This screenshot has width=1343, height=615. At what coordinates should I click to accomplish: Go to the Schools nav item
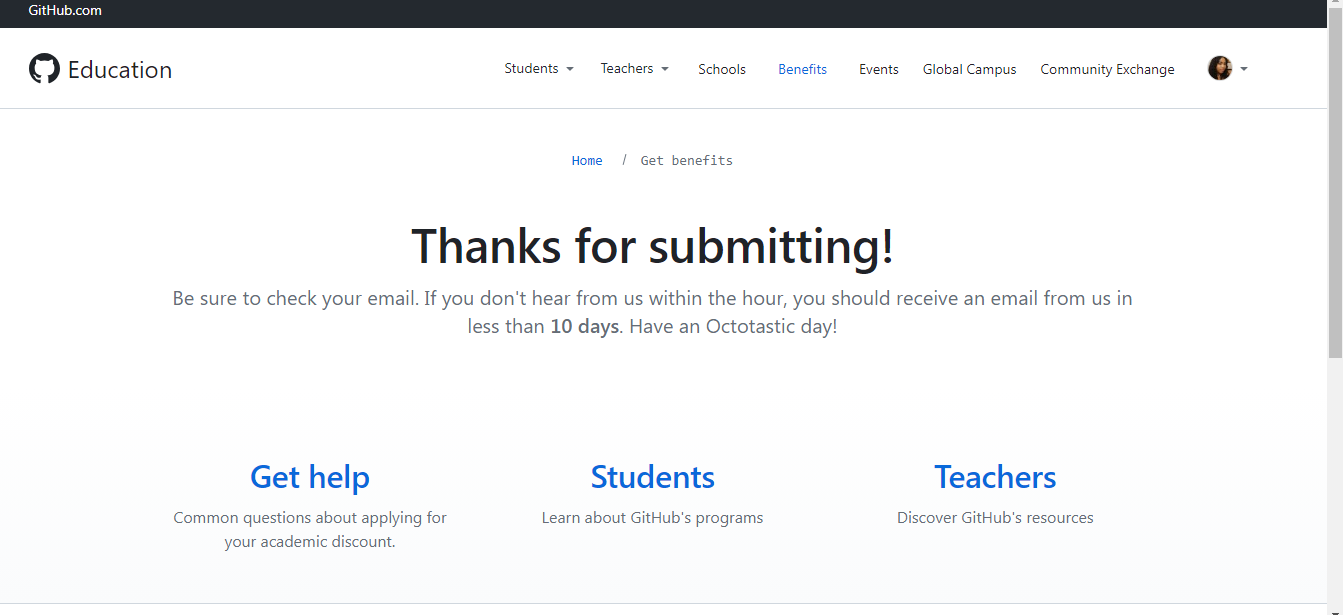pos(722,69)
